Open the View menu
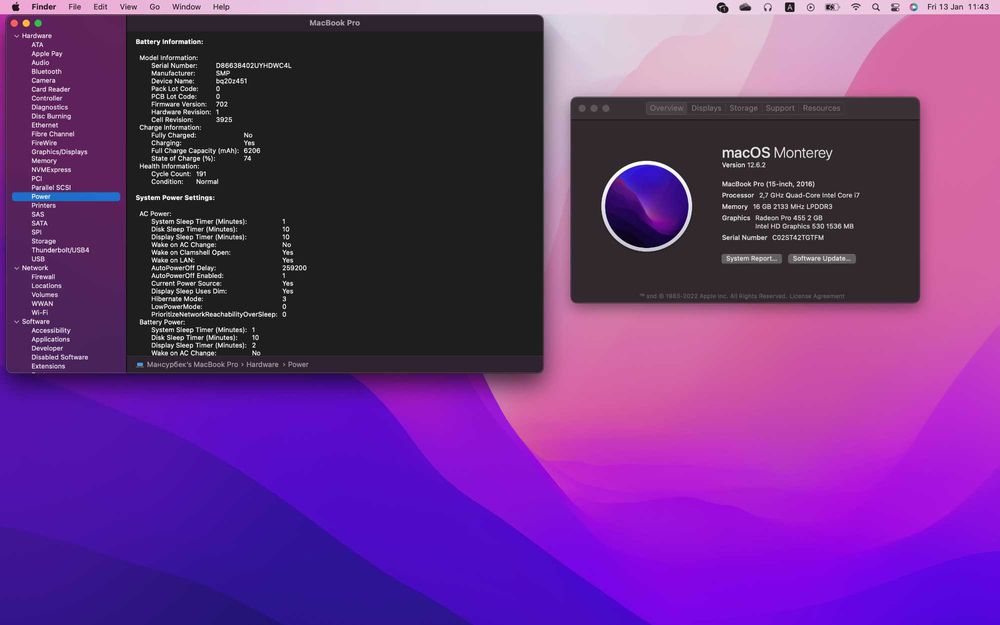This screenshot has width=1000, height=625. tap(128, 7)
